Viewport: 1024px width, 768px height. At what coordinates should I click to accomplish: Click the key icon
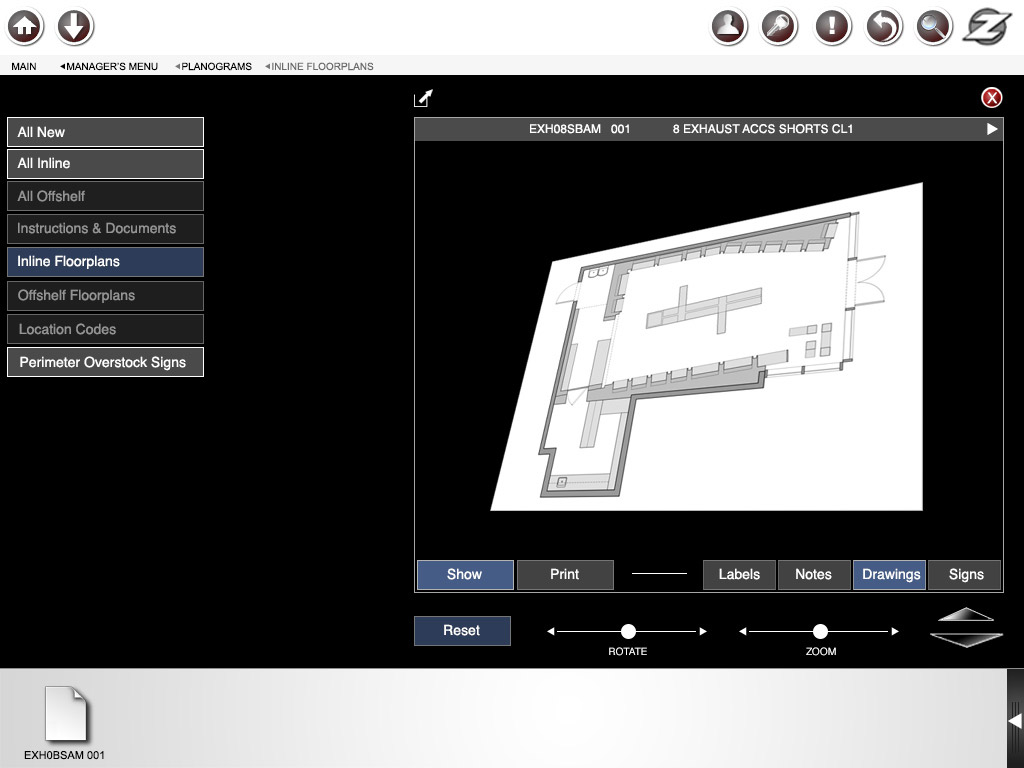[780, 27]
